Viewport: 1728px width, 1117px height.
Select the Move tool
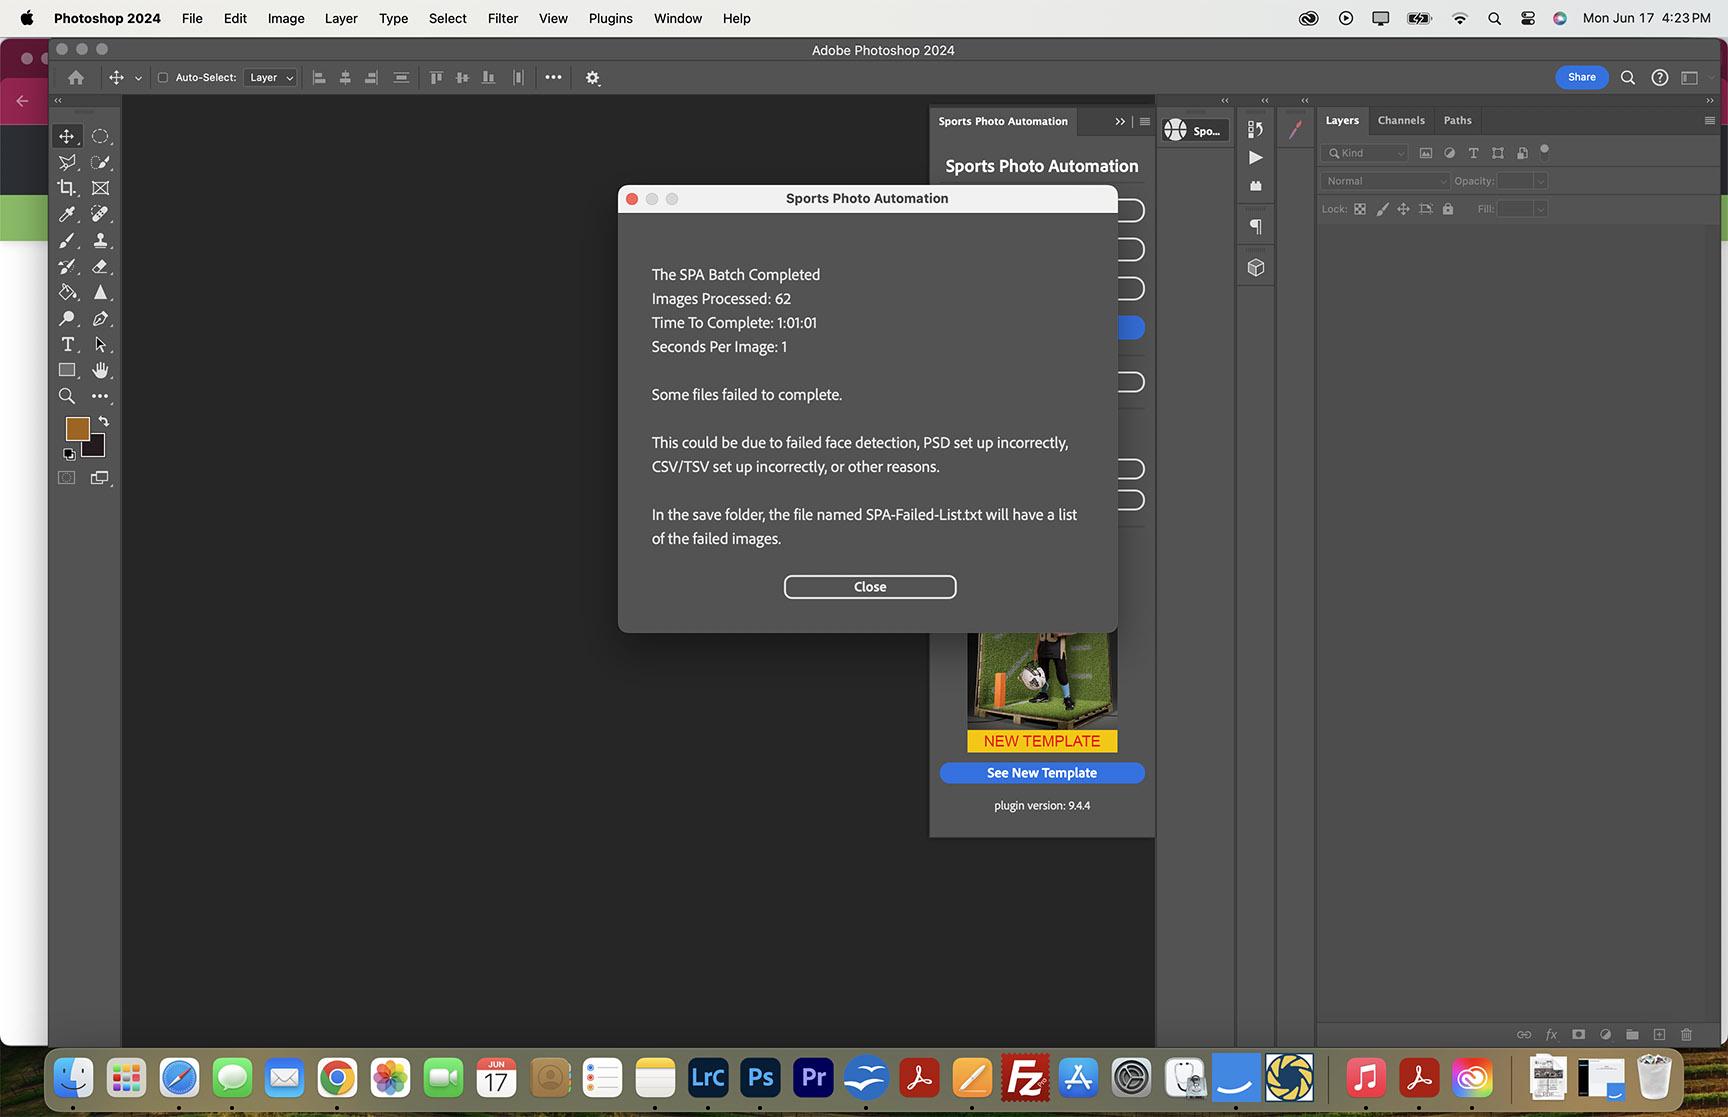click(67, 136)
